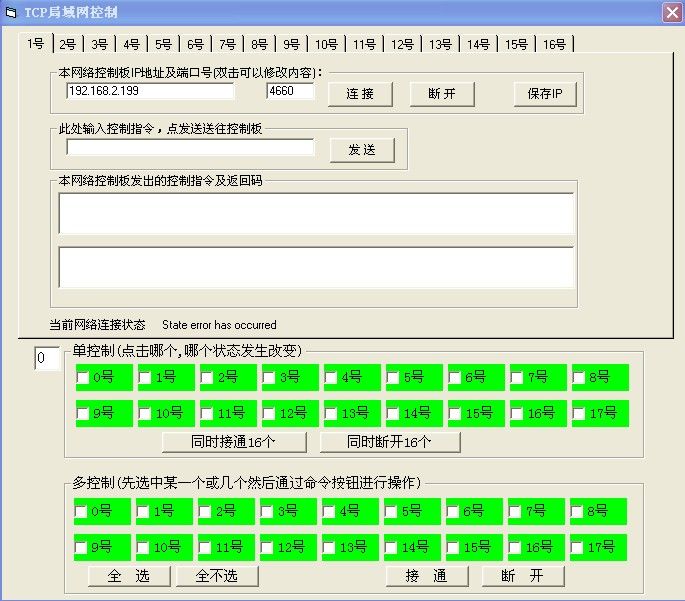Click the port number field 4660
Image resolution: width=685 pixels, height=601 pixels.
point(290,92)
